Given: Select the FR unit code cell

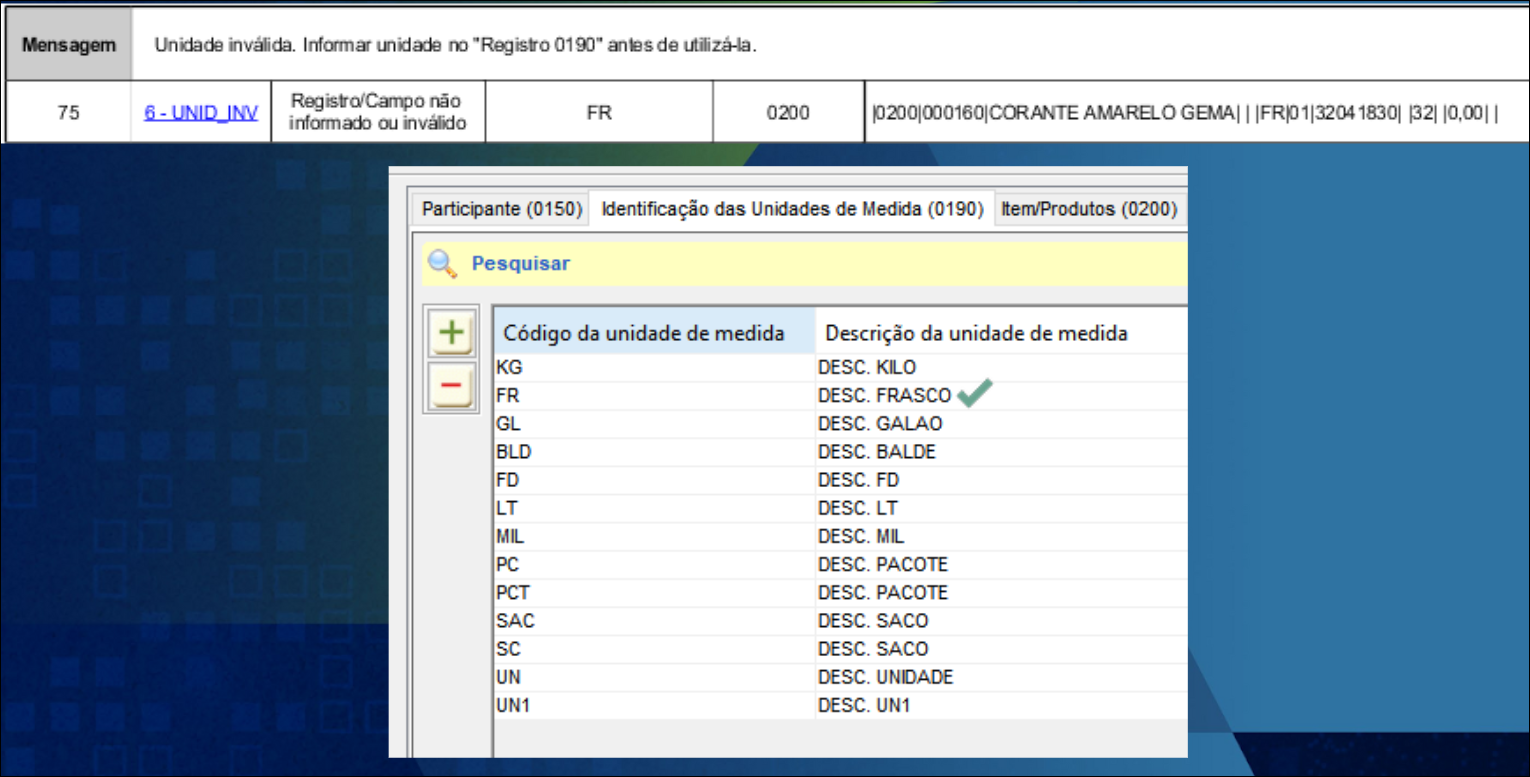Looking at the screenshot, I should (654, 396).
